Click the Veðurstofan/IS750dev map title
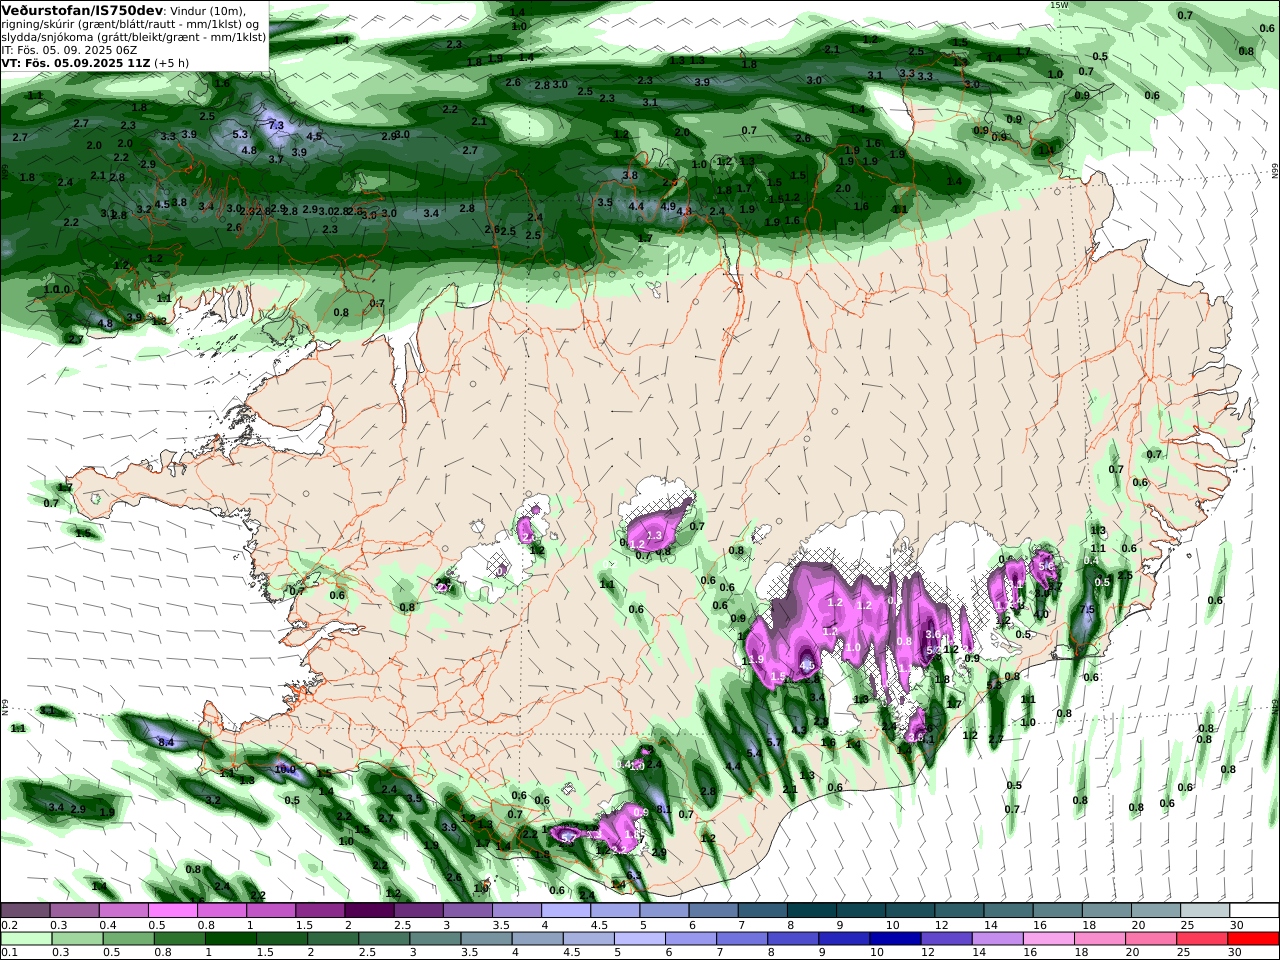The image size is (1280, 960). click(x=83, y=9)
